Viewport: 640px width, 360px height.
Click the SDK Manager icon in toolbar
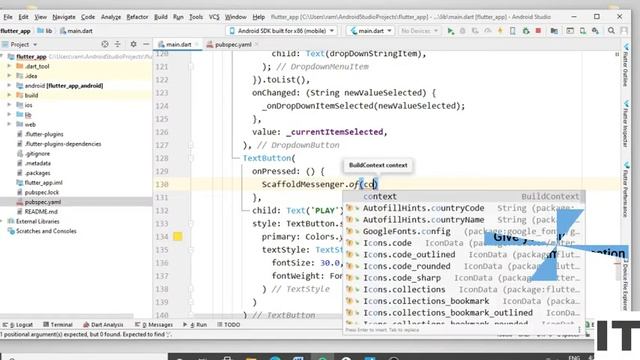596,31
